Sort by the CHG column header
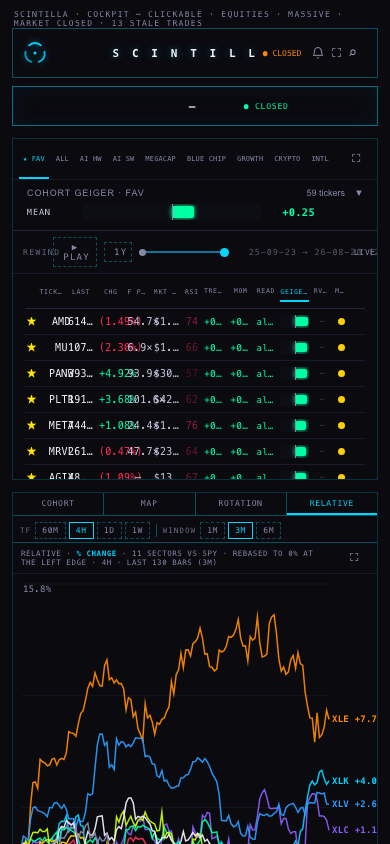The height and width of the screenshot is (844, 390). (x=110, y=292)
